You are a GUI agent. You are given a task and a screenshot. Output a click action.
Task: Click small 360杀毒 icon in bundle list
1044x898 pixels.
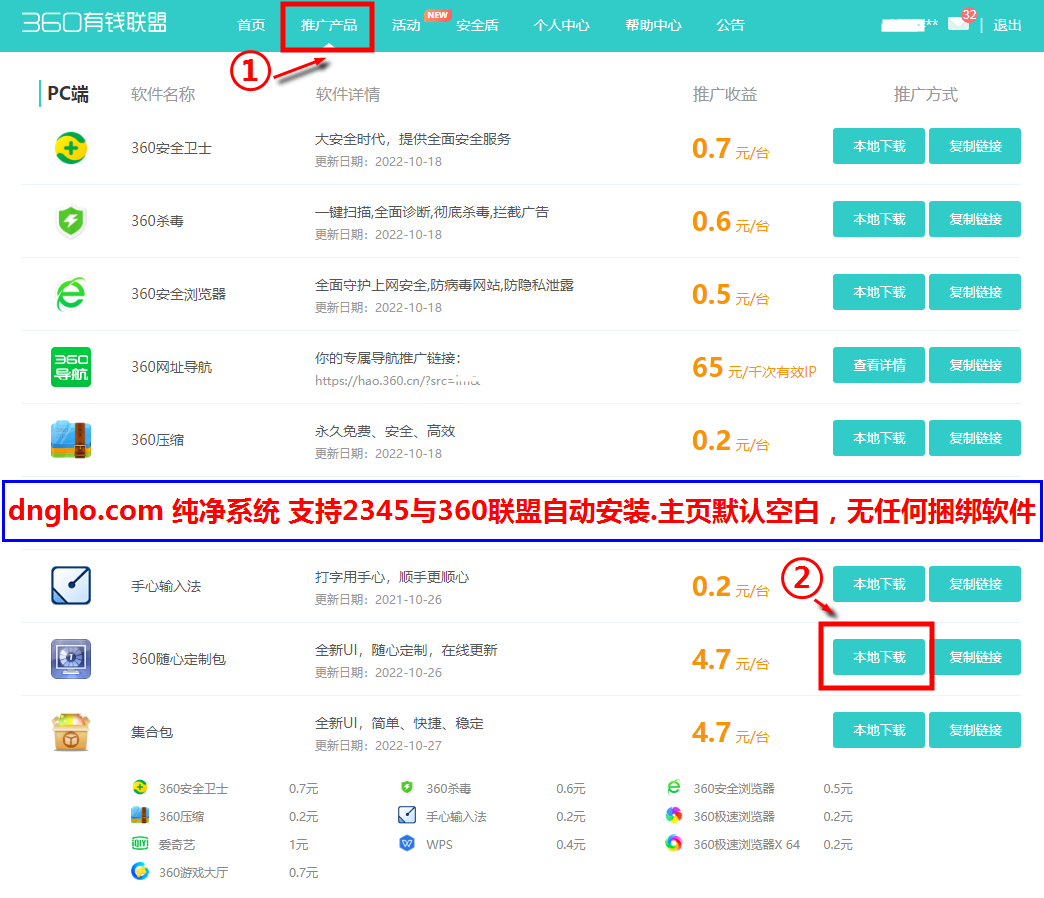coord(407,787)
